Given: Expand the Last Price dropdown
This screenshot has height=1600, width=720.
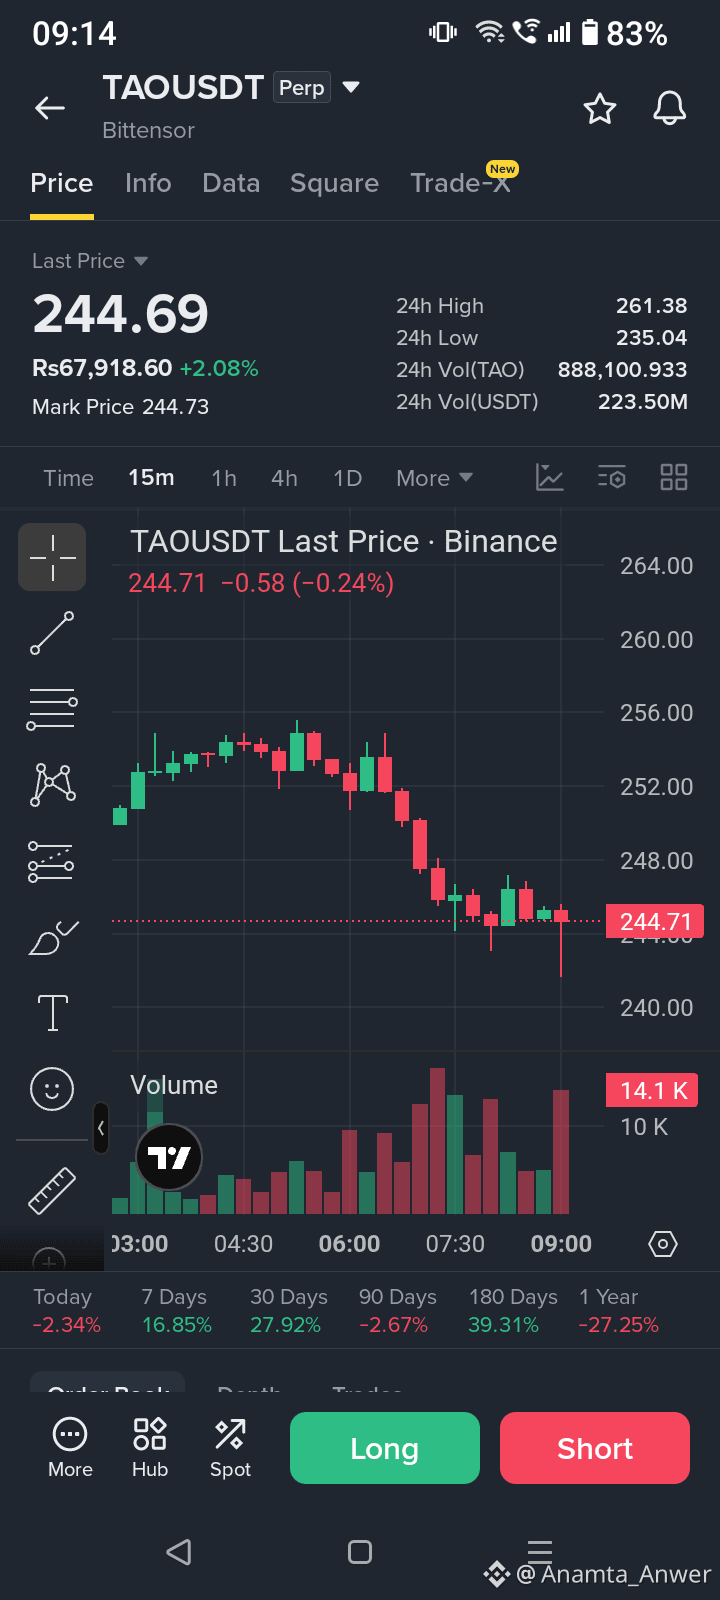Looking at the screenshot, I should pyautogui.click(x=90, y=261).
